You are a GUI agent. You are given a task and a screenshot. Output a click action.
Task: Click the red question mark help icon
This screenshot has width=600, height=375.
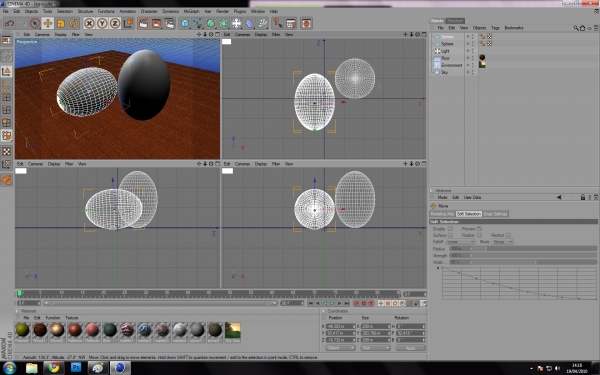(x=278, y=23)
